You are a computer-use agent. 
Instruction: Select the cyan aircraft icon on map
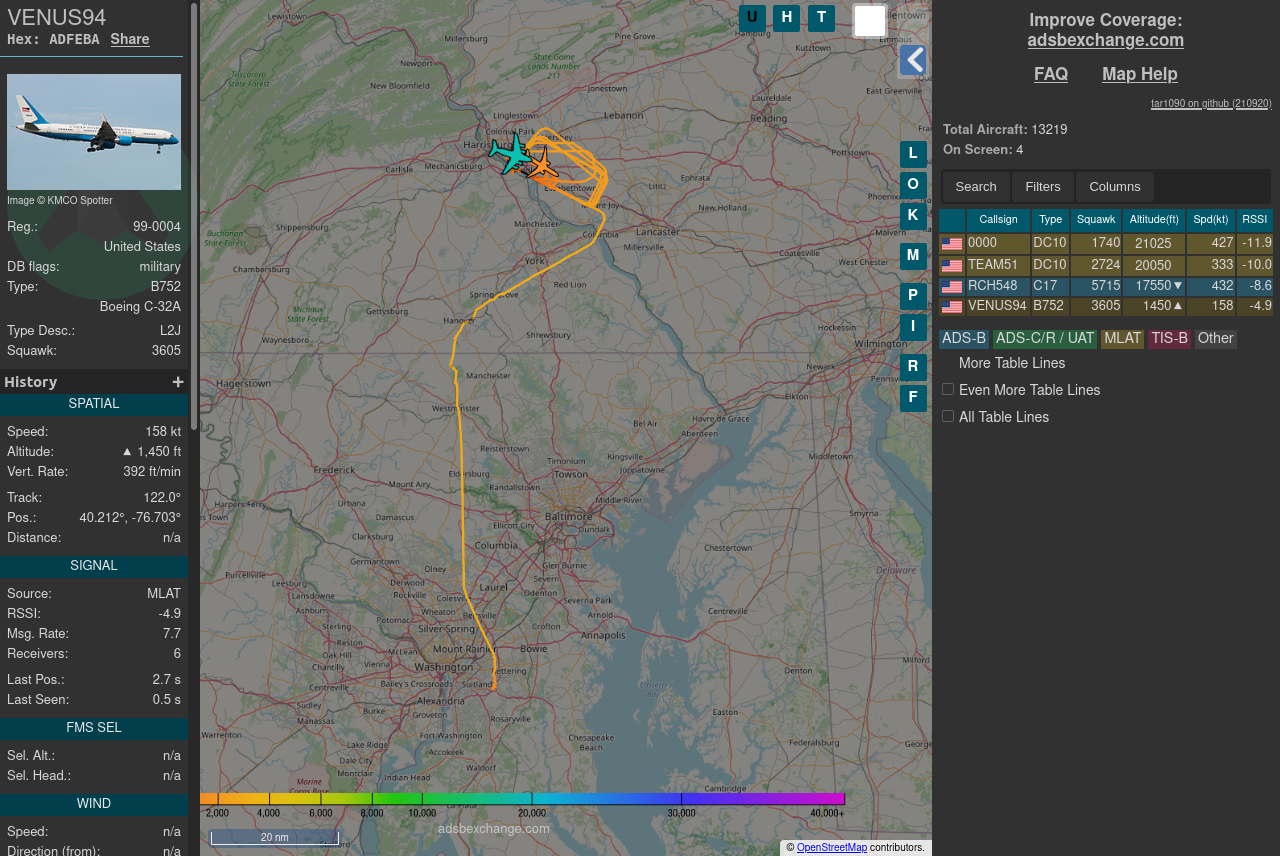(x=511, y=155)
